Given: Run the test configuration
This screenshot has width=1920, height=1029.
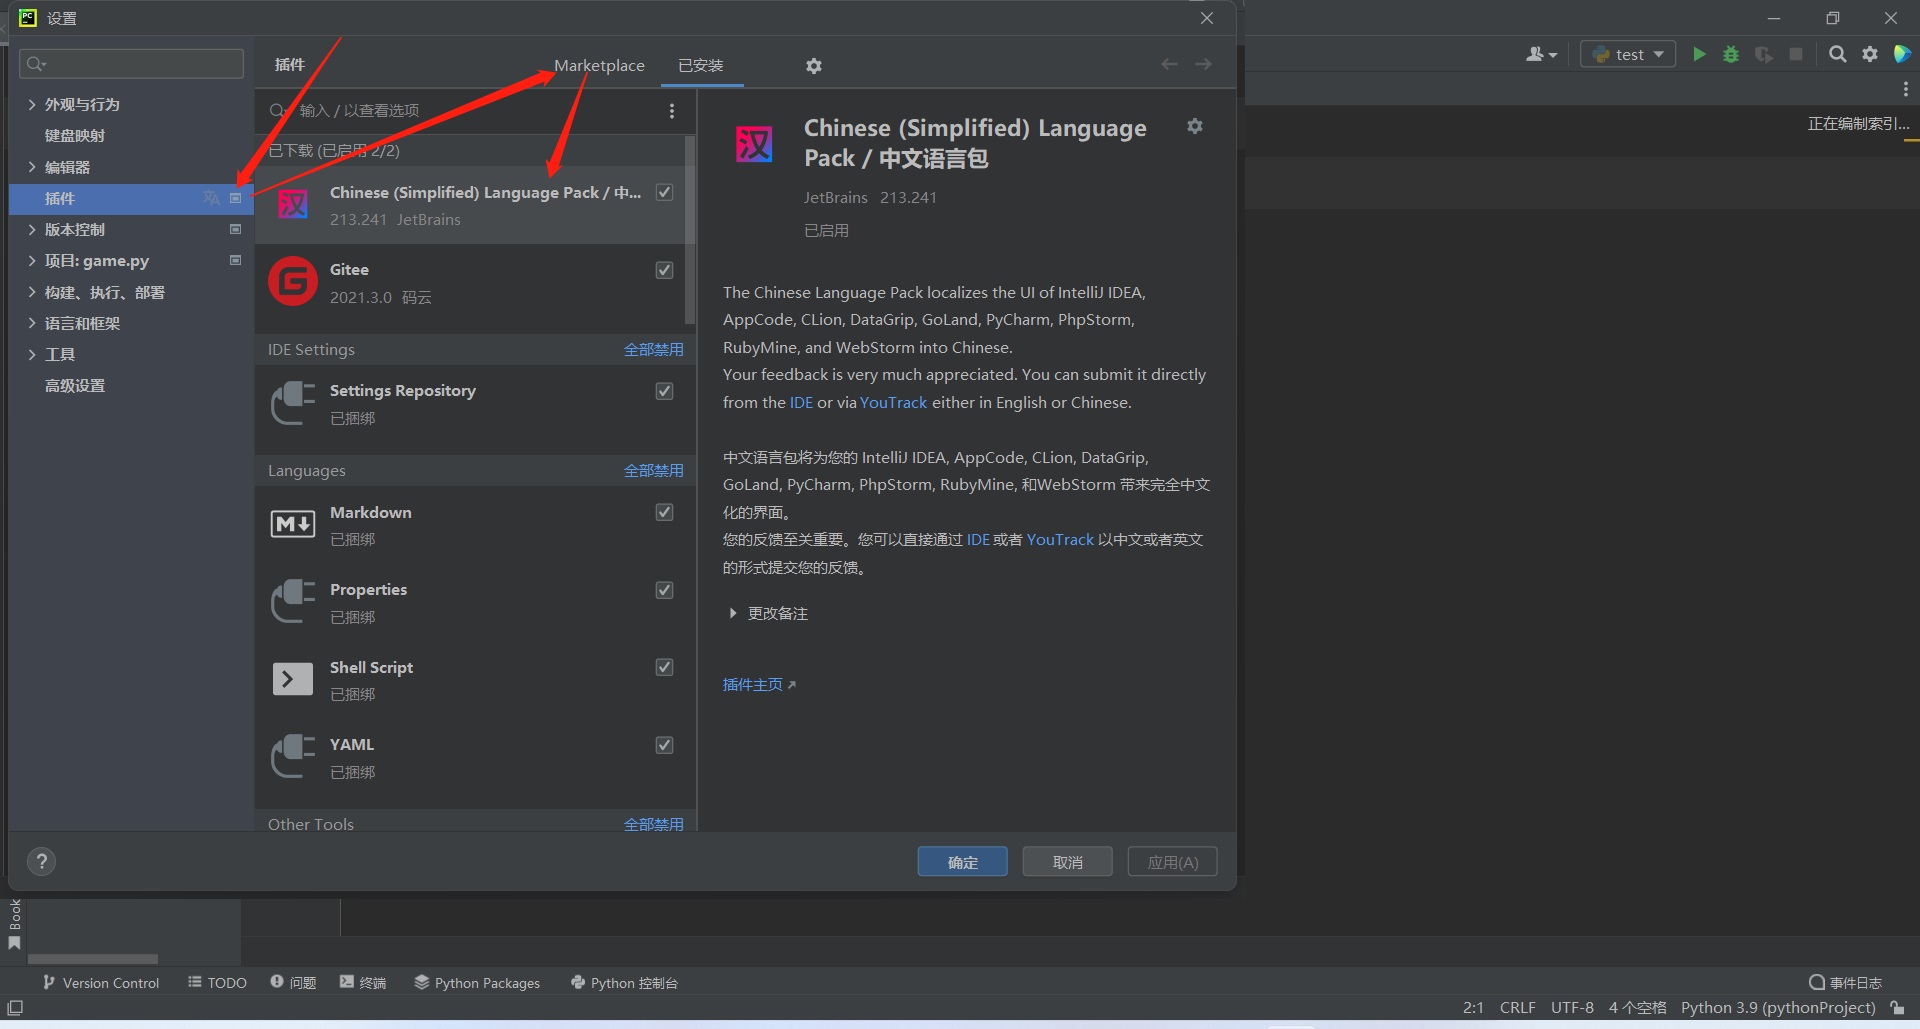Looking at the screenshot, I should (x=1698, y=54).
